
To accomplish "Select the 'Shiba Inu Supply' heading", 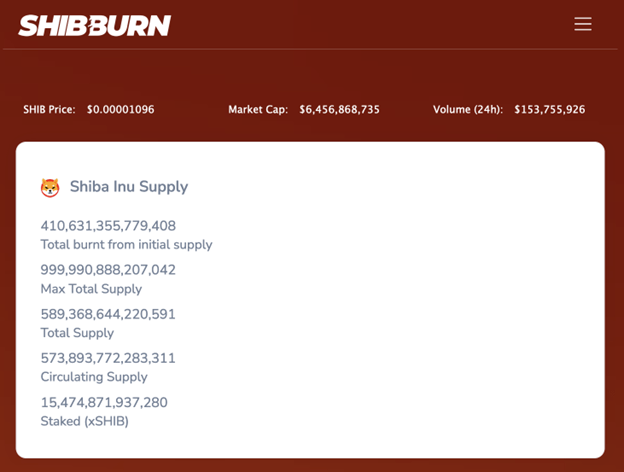I will tap(129, 187).
